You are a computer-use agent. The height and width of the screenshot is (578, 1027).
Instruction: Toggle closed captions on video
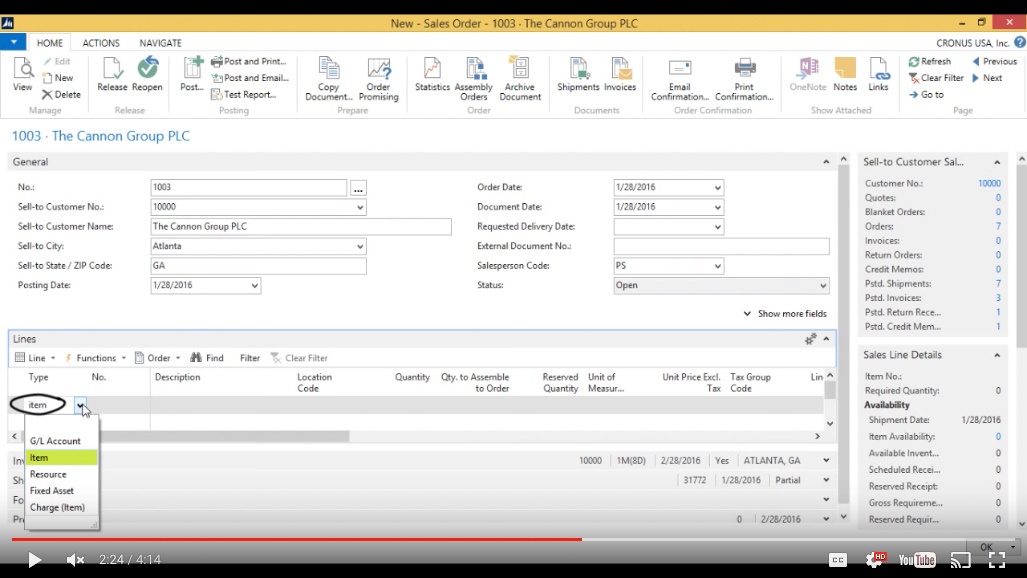838,560
